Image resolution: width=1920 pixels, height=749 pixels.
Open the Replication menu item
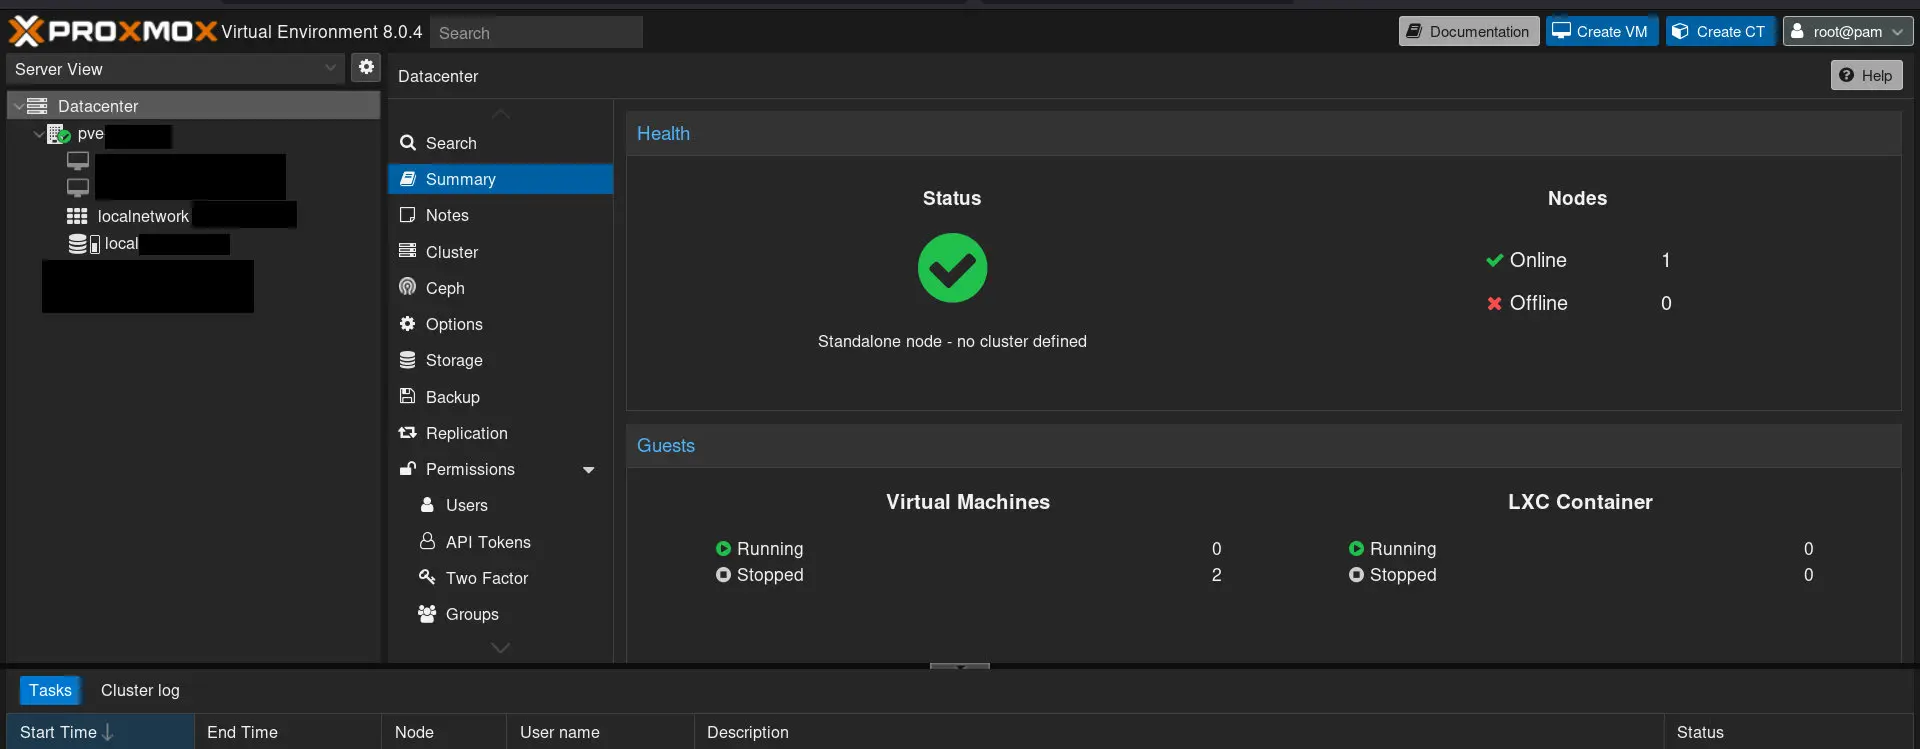pos(500,433)
